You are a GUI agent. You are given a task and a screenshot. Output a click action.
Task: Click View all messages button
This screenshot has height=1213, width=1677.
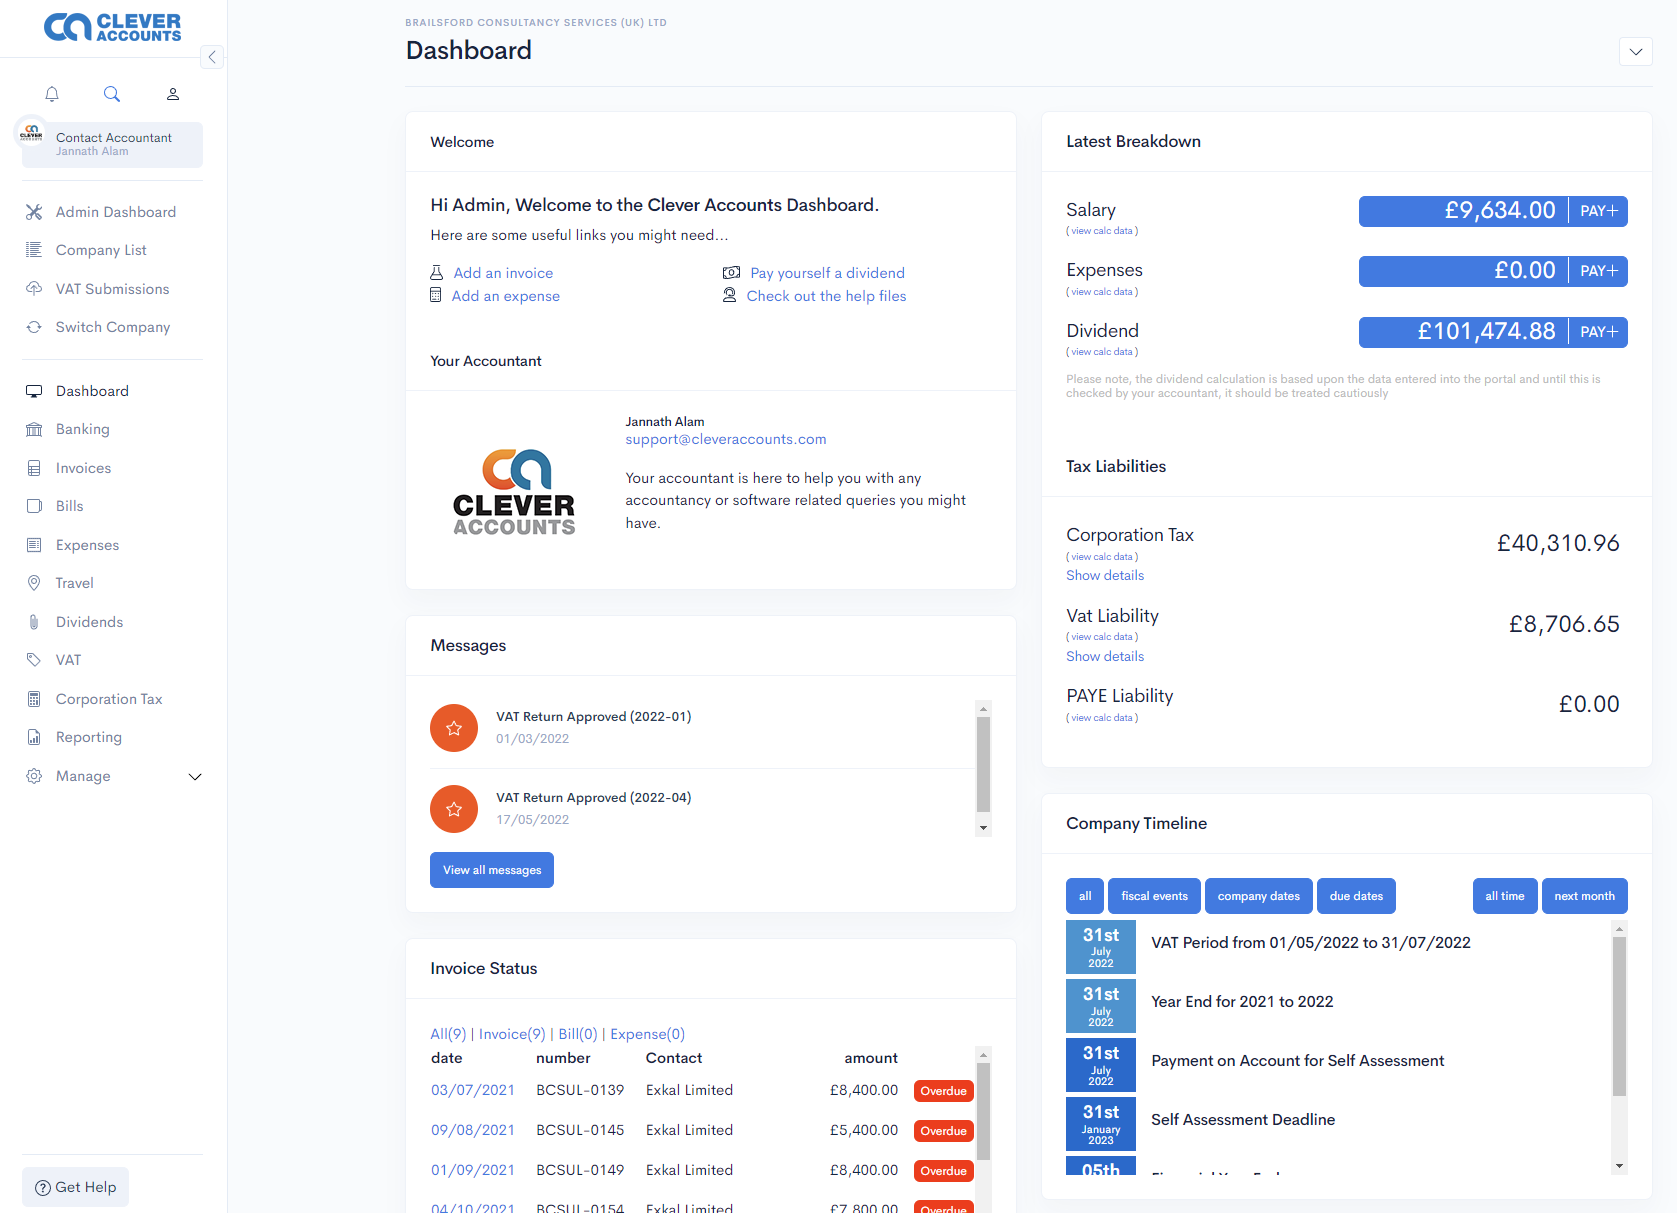pyautogui.click(x=491, y=870)
